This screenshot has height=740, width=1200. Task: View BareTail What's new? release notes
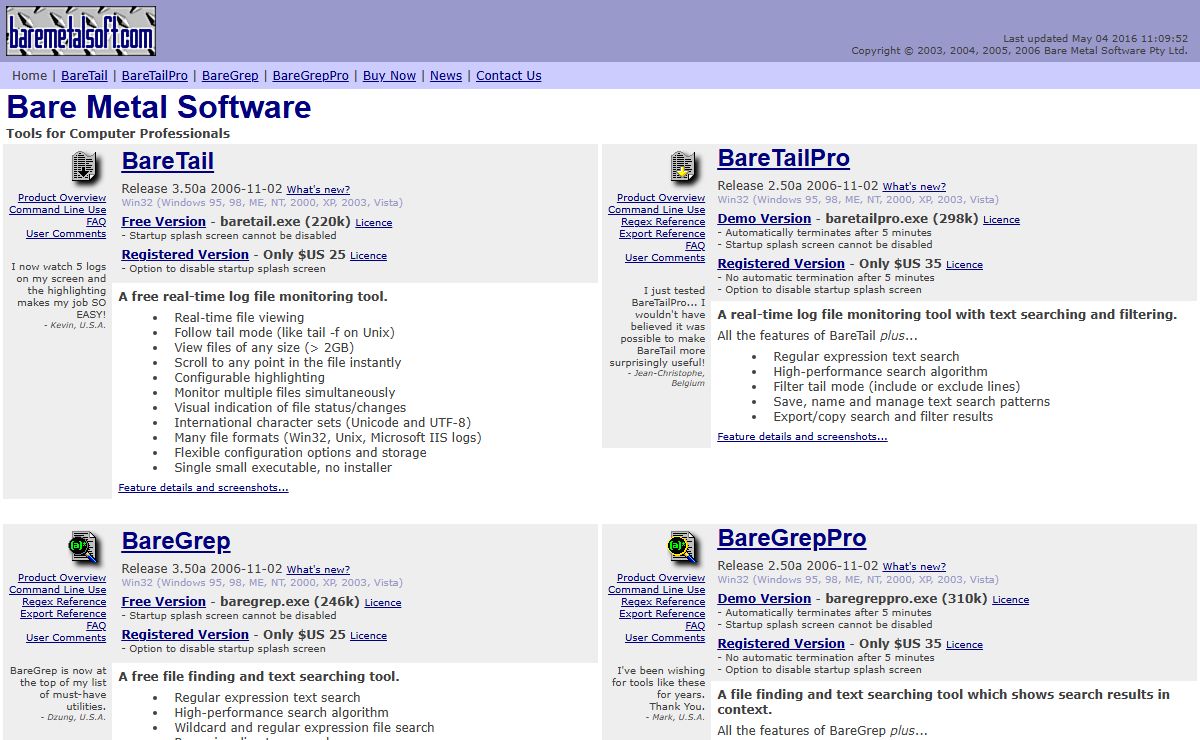pyautogui.click(x=318, y=190)
